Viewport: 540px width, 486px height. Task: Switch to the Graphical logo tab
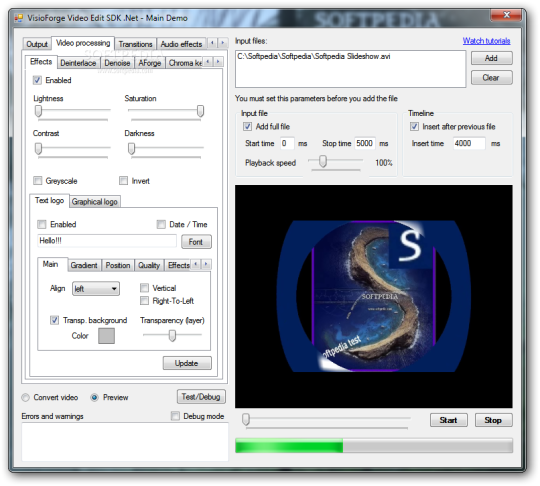[x=95, y=202]
